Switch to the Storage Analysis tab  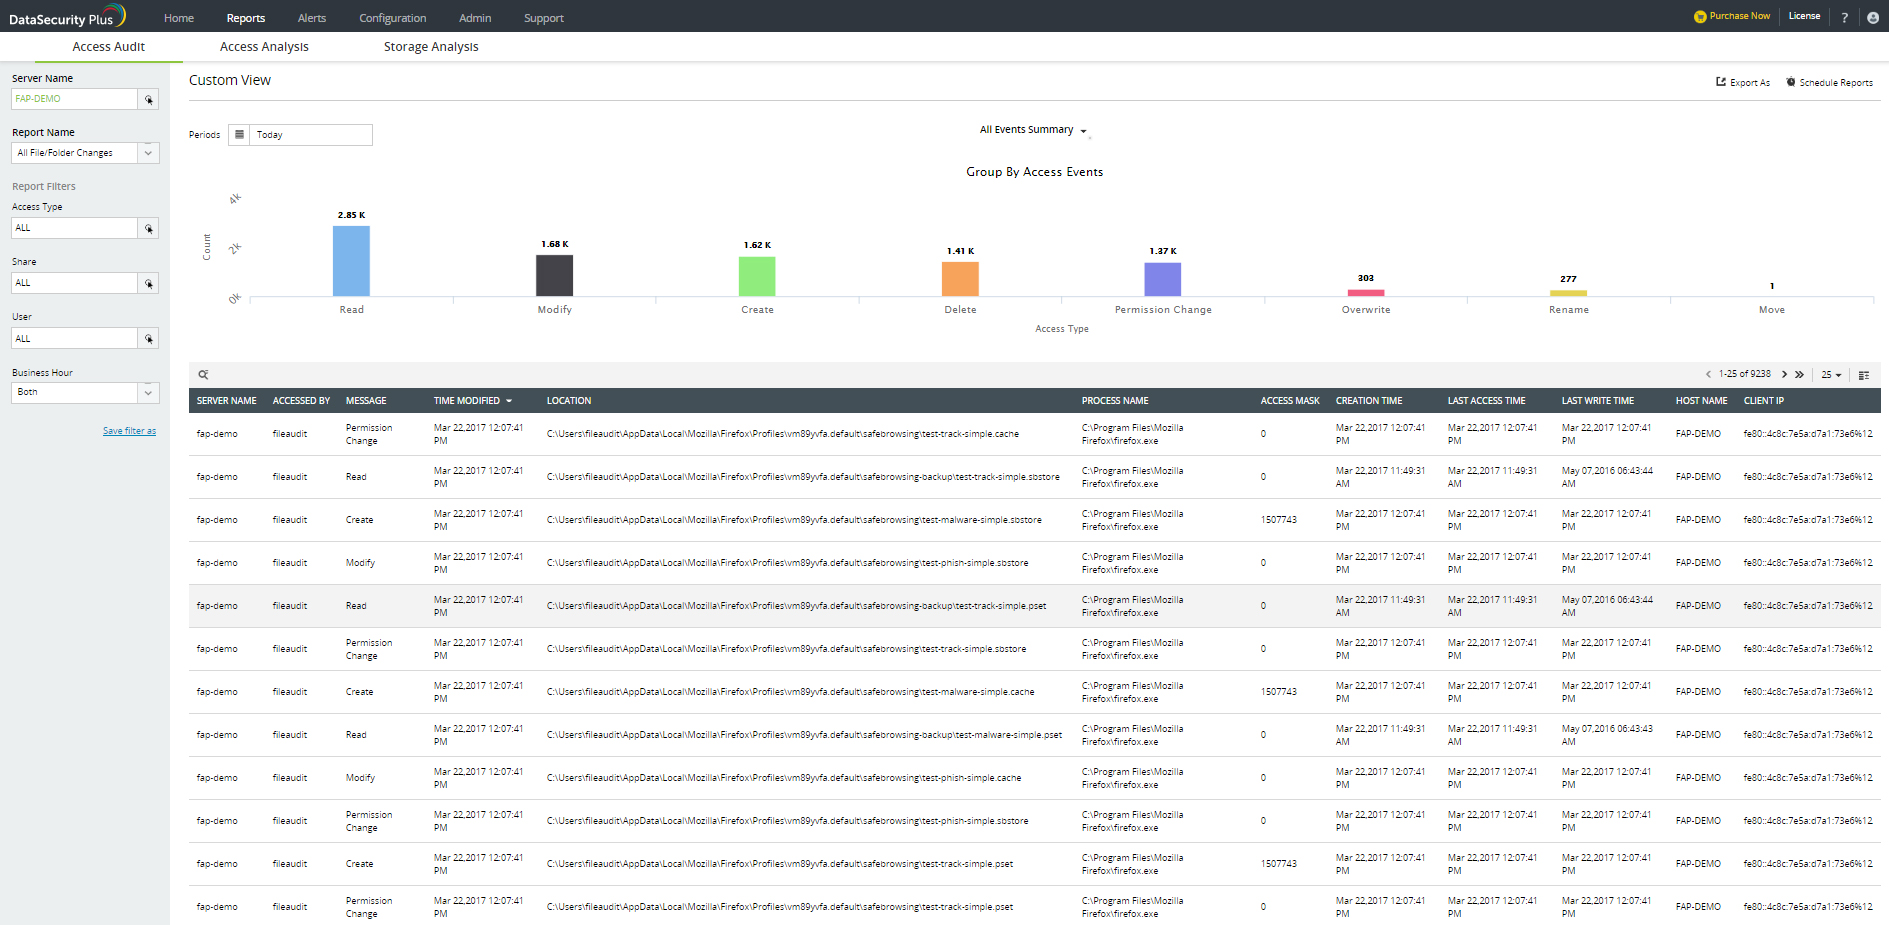(x=431, y=47)
